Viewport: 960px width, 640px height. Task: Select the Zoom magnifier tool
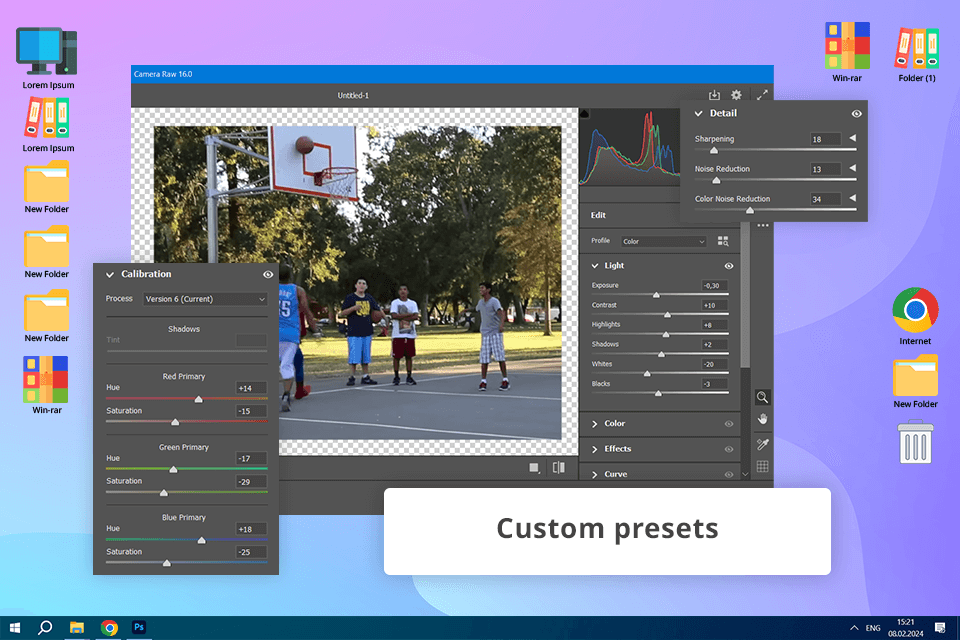[x=762, y=397]
